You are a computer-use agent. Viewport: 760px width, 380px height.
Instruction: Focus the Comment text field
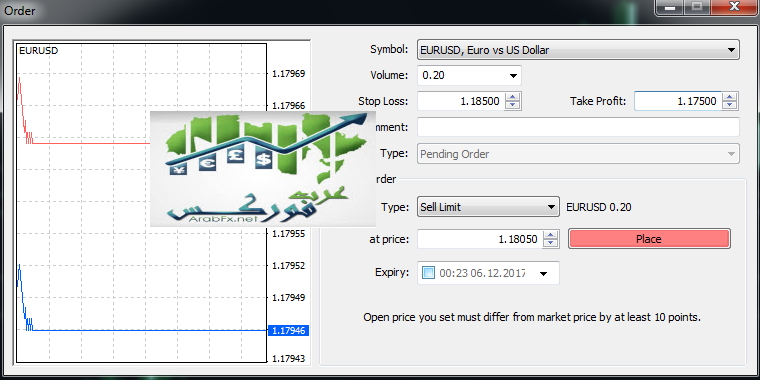pos(578,127)
